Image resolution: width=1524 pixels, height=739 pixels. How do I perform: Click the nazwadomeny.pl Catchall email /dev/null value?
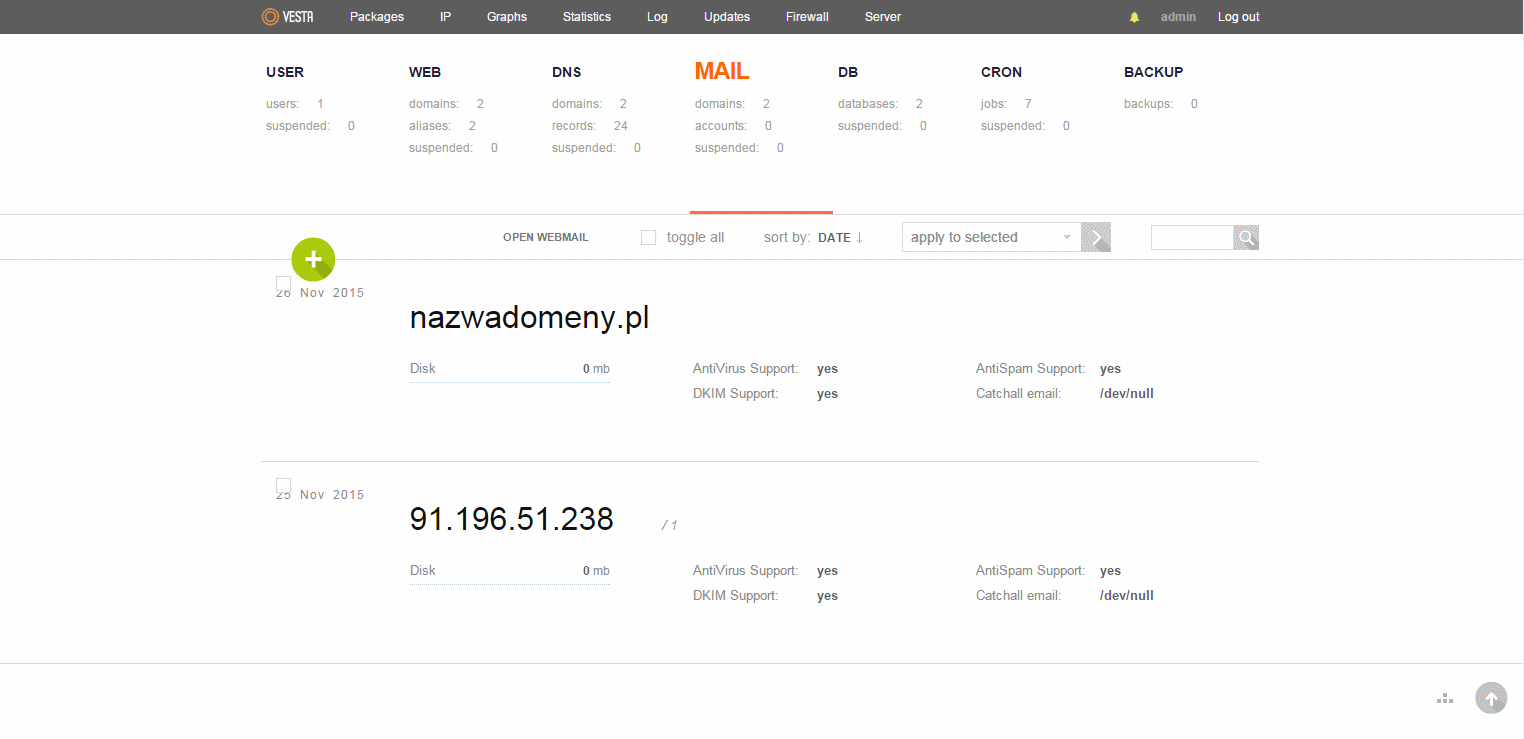(x=1127, y=394)
